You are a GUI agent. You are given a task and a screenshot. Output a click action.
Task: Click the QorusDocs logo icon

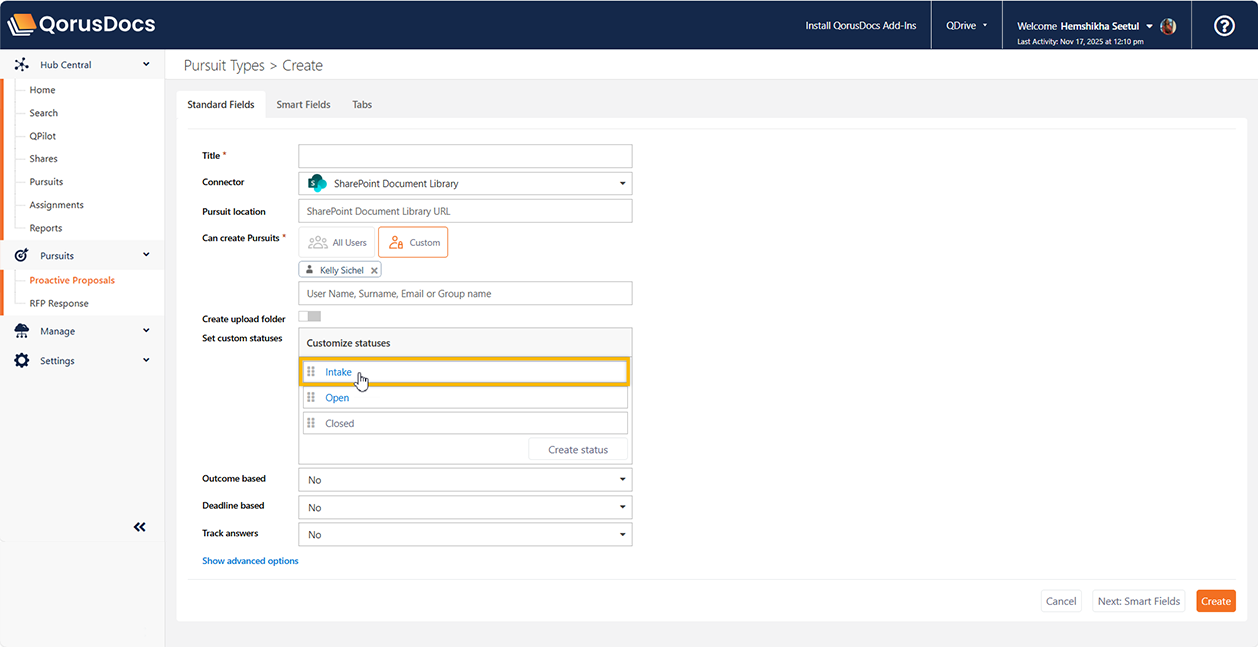[x=21, y=25]
